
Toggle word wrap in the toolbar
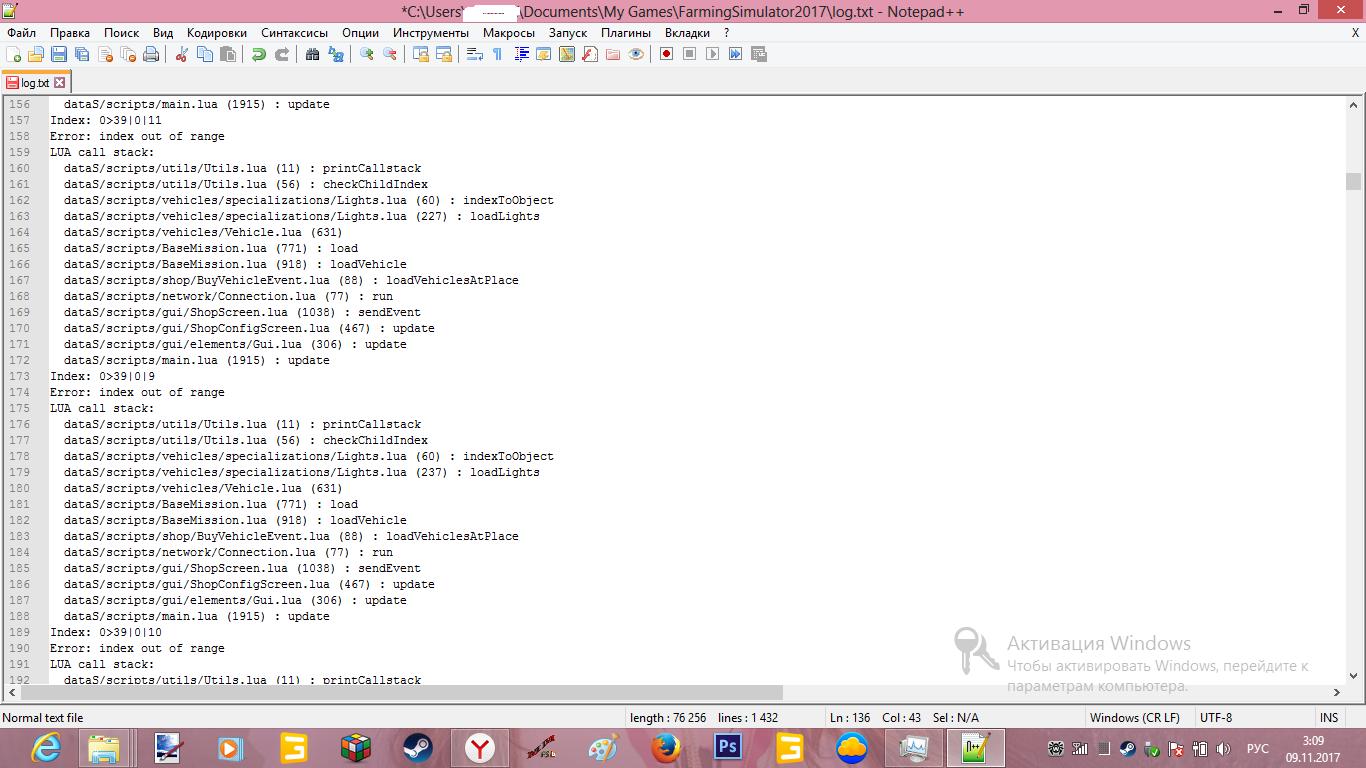[x=475, y=55]
